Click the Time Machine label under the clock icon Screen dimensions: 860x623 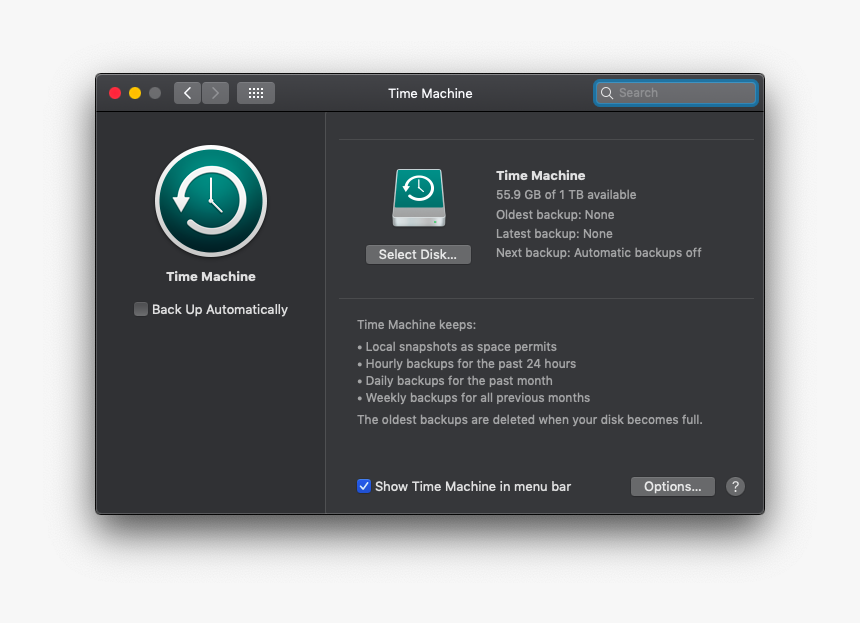[211, 276]
